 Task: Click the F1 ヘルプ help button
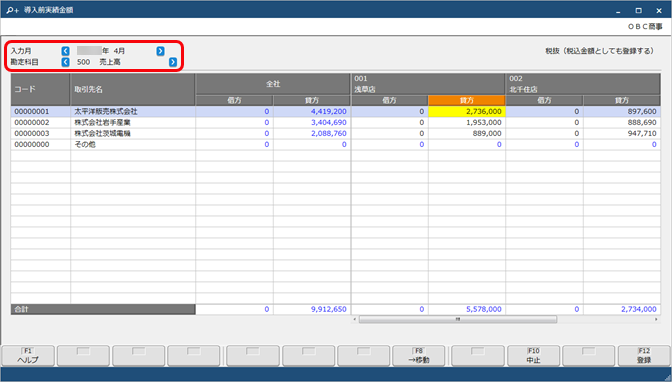tap(28, 356)
